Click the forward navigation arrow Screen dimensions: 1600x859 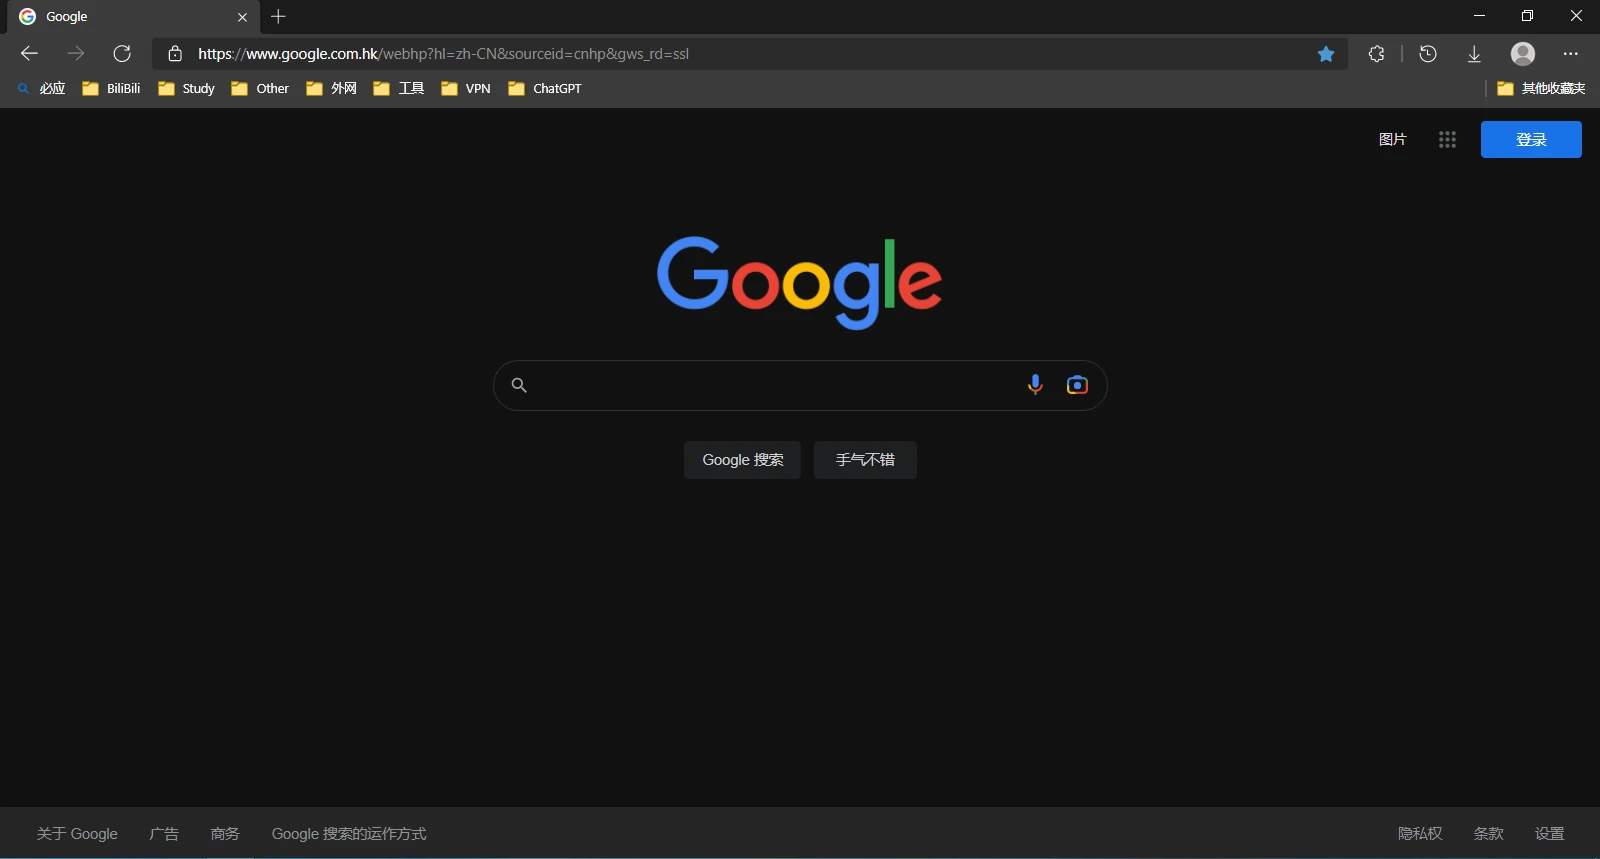76,54
